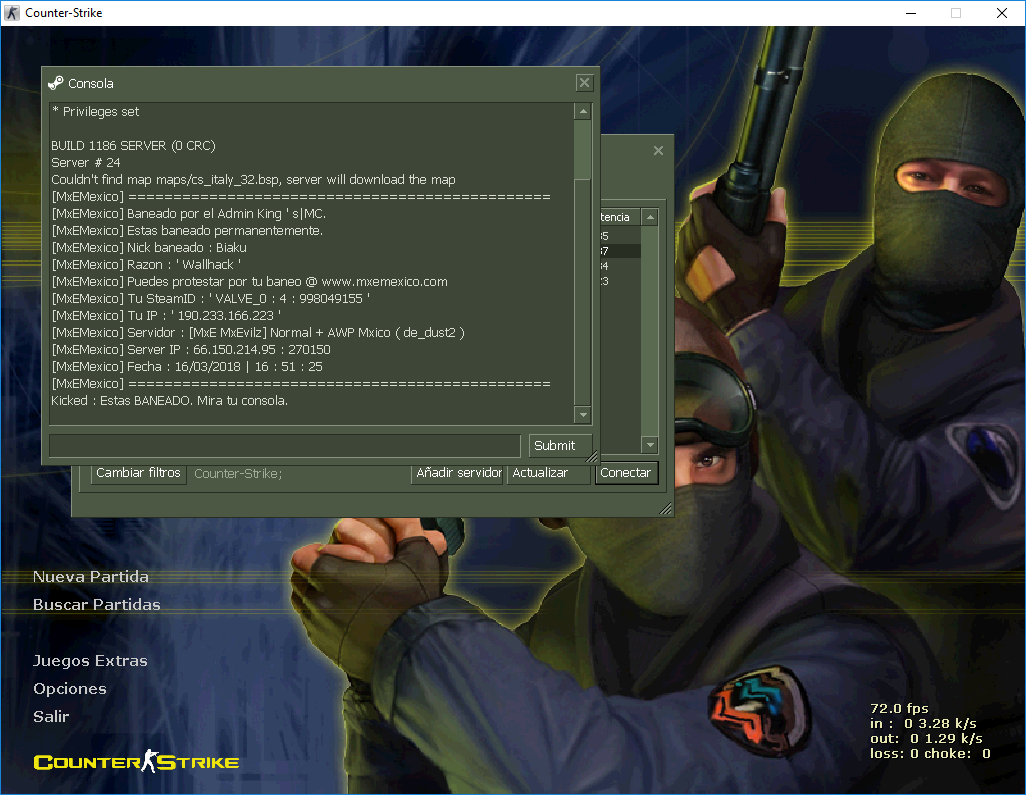Click the 'Nick baneado : Biaku' line
The width and height of the screenshot is (1026, 795).
coord(149,248)
